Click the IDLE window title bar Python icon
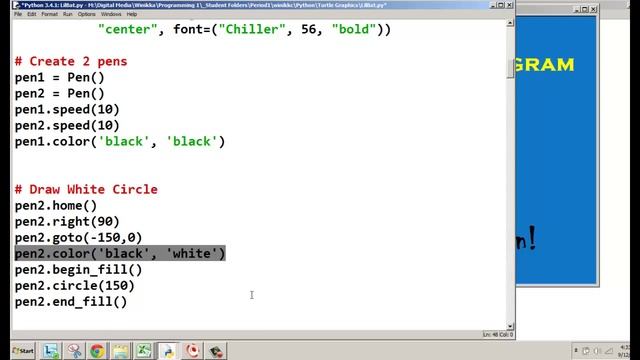The image size is (640, 360). [x=16, y=5]
